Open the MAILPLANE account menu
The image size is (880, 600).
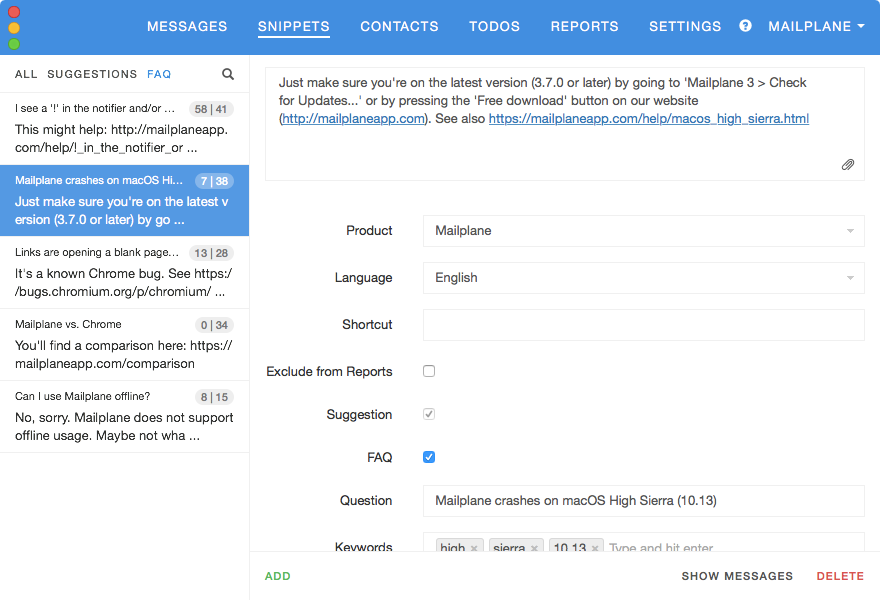816,27
